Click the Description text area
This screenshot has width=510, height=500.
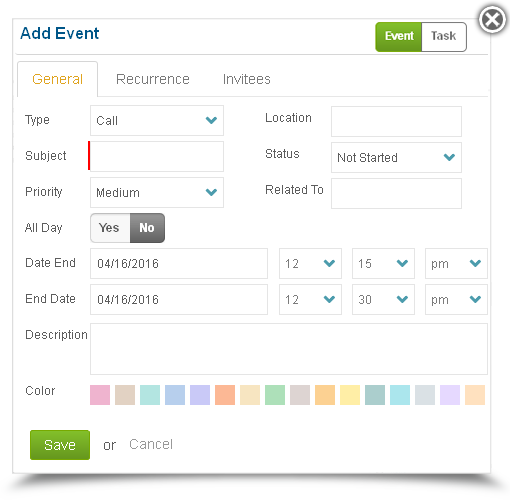[x=289, y=349]
